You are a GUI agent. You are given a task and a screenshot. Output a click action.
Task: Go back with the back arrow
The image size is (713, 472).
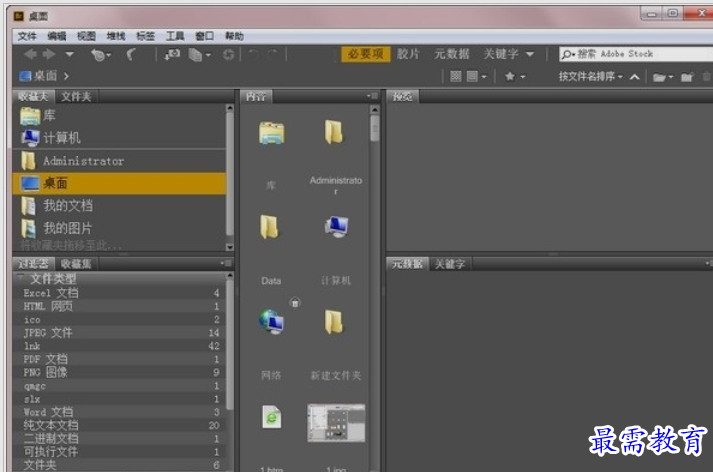30,55
